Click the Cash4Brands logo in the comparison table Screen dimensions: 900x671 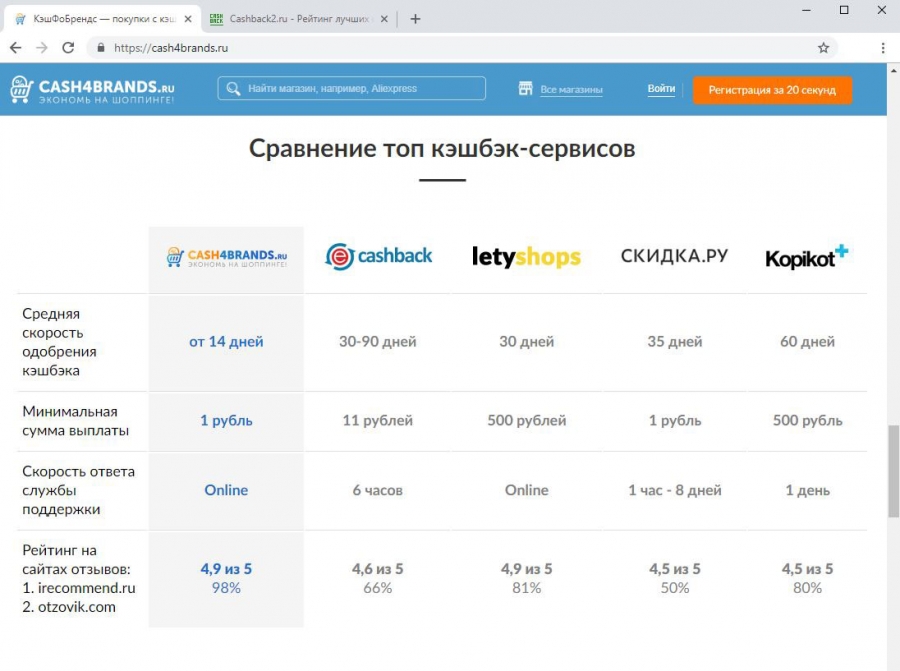(x=226, y=257)
